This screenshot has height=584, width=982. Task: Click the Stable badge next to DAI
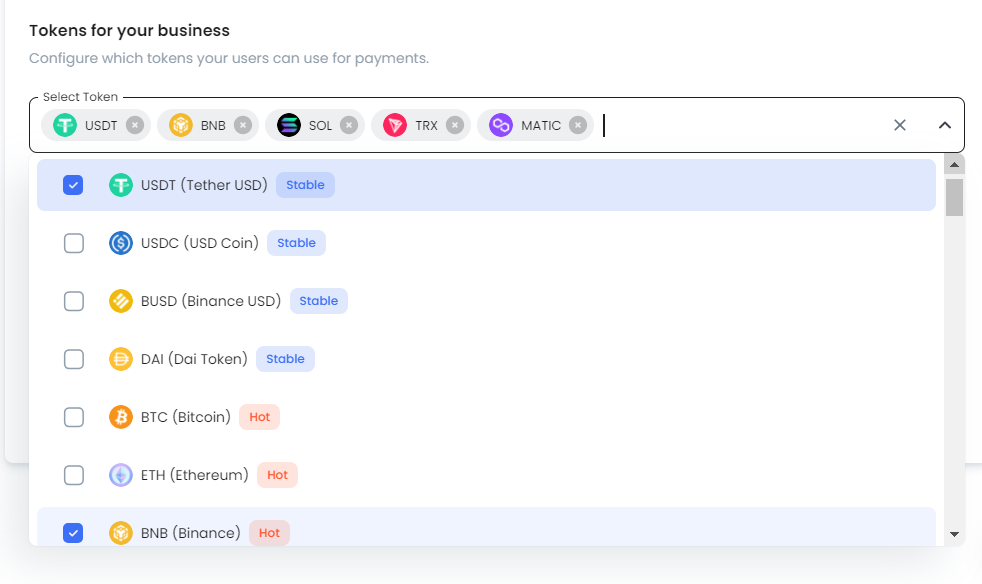[286, 359]
